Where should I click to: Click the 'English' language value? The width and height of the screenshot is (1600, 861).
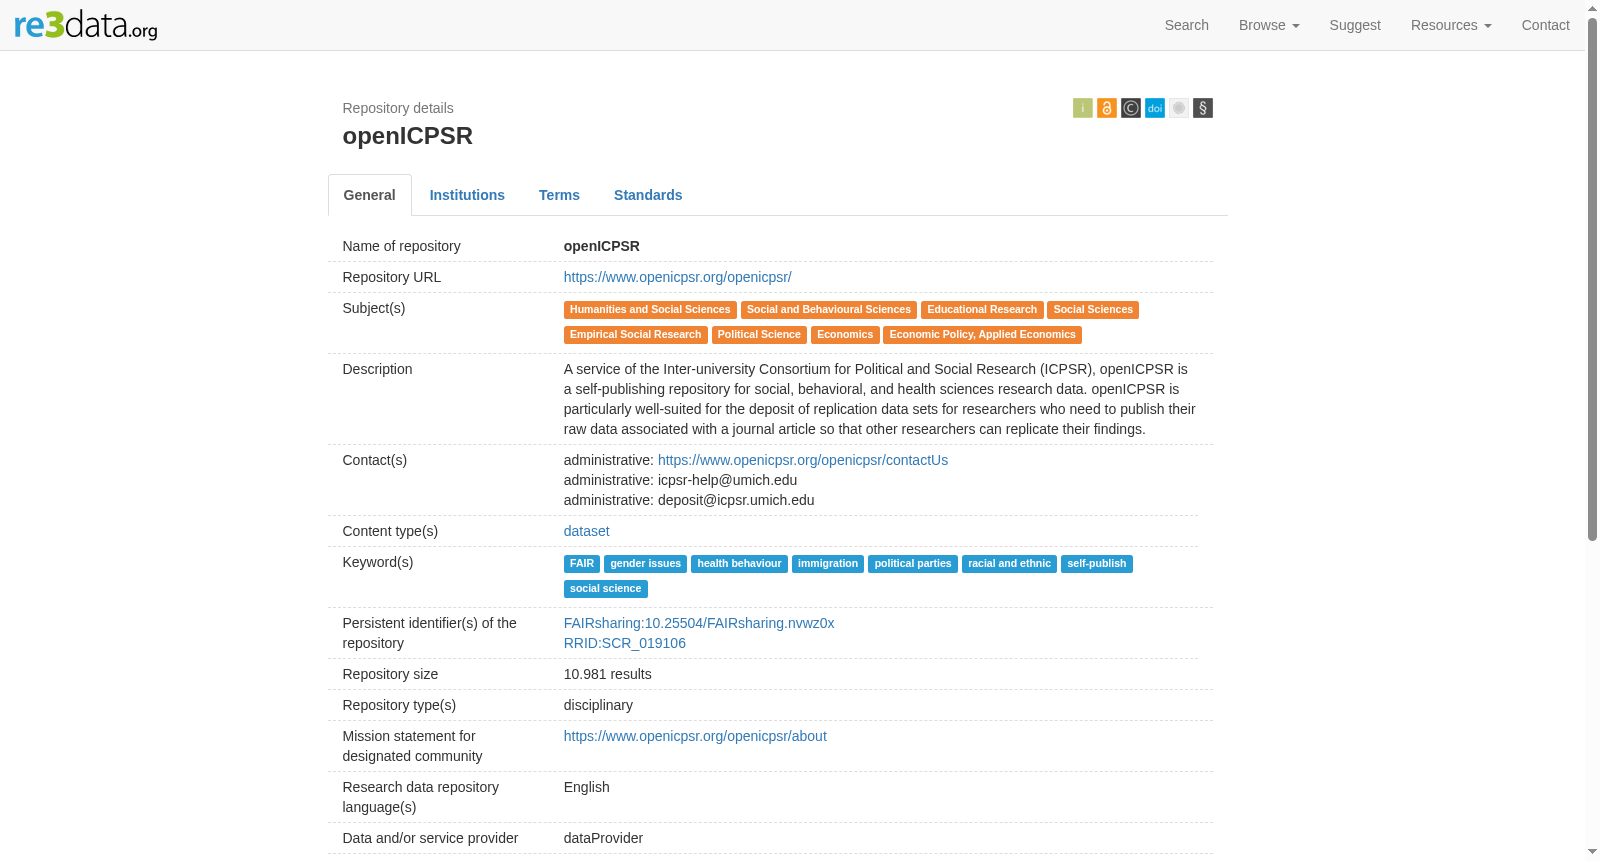coord(587,787)
